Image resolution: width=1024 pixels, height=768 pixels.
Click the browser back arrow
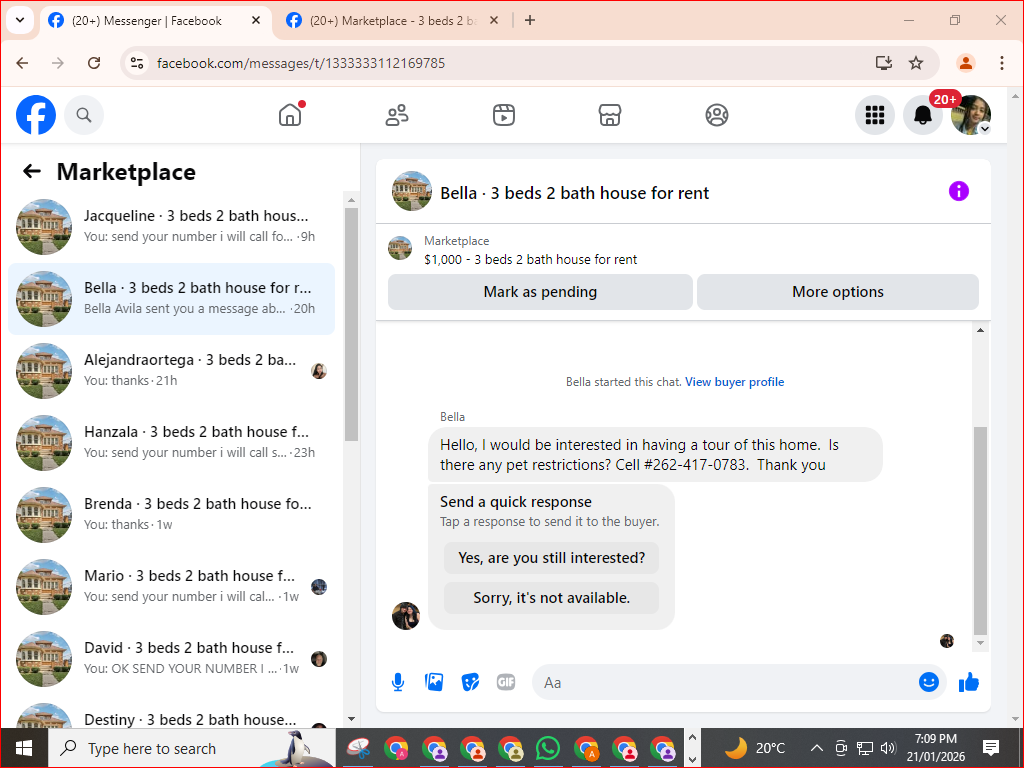(22, 63)
